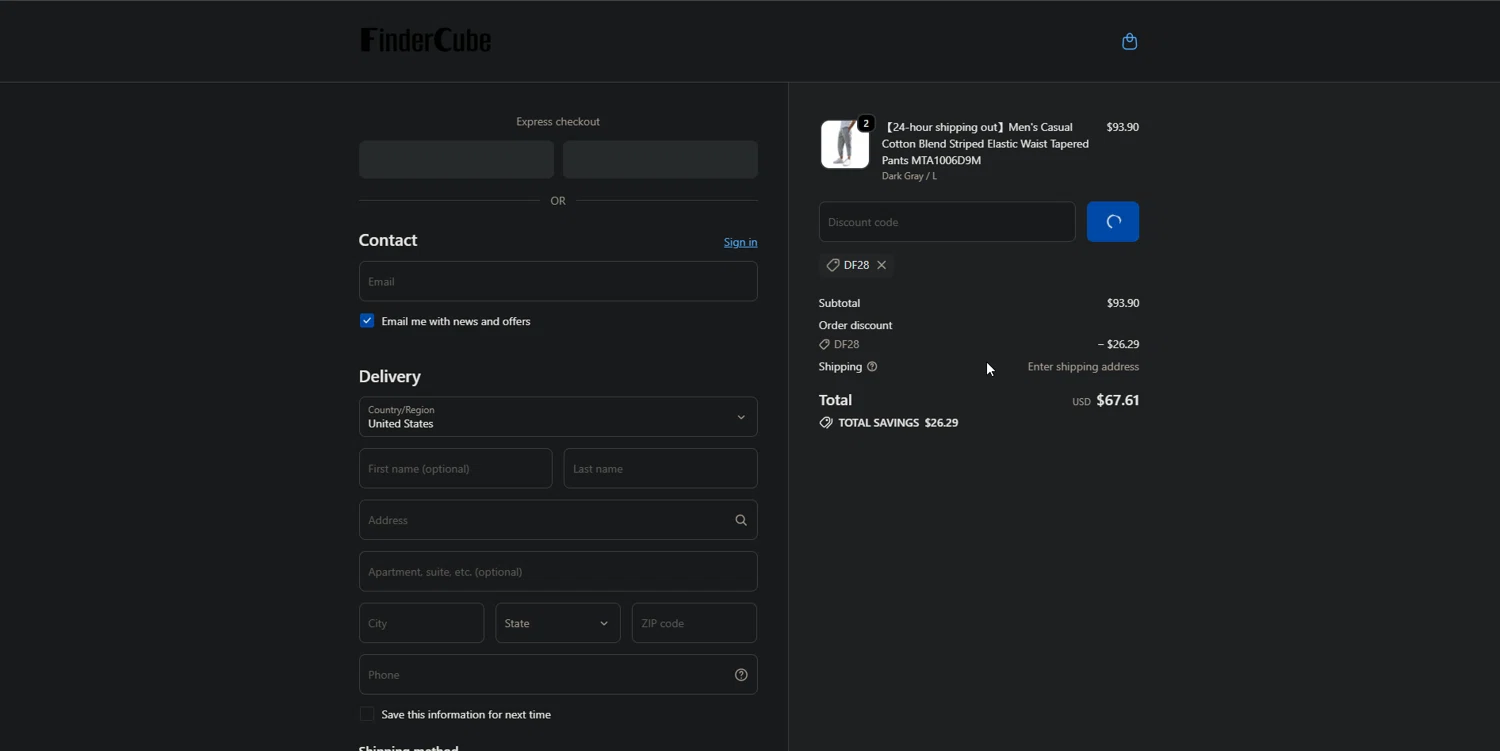Click the loading Apply discount button

(x=1113, y=222)
